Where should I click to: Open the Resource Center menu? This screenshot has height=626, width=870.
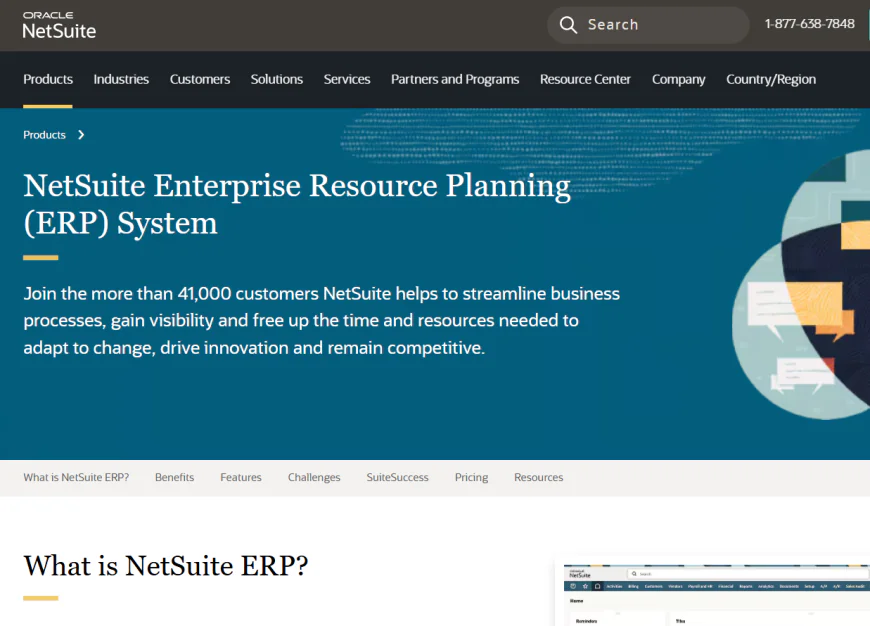point(585,79)
